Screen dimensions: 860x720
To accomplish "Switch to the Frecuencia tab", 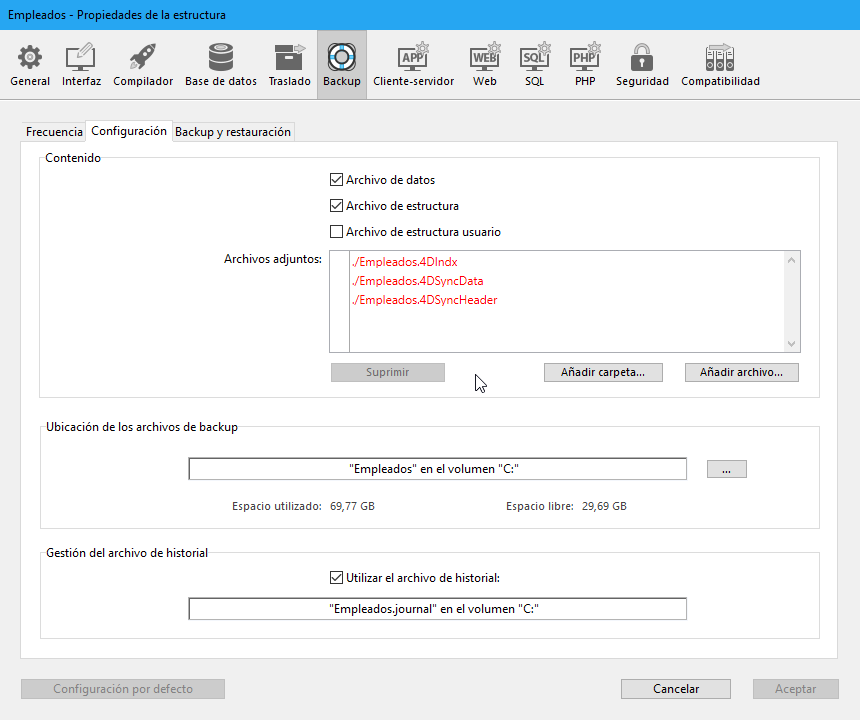I will coord(54,132).
